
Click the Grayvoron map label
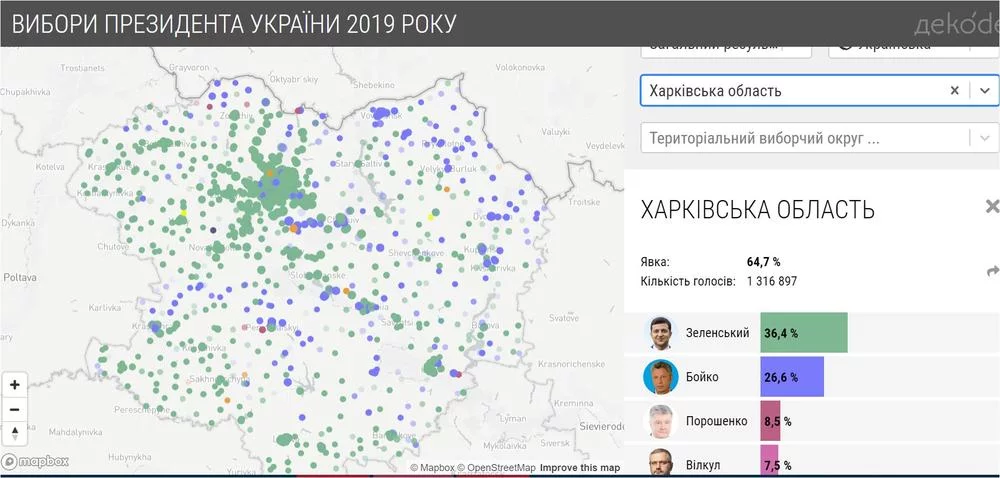[x=189, y=67]
